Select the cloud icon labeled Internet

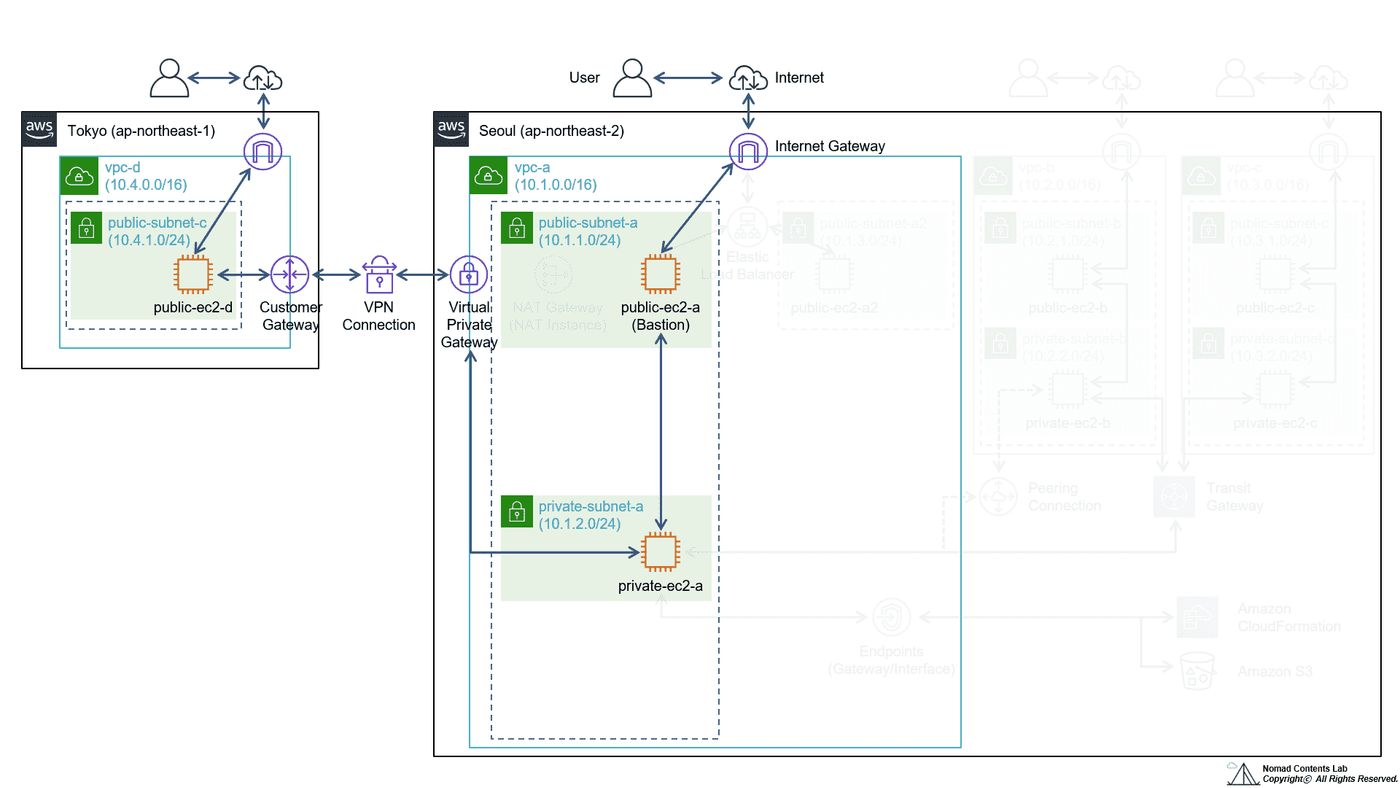coord(747,78)
